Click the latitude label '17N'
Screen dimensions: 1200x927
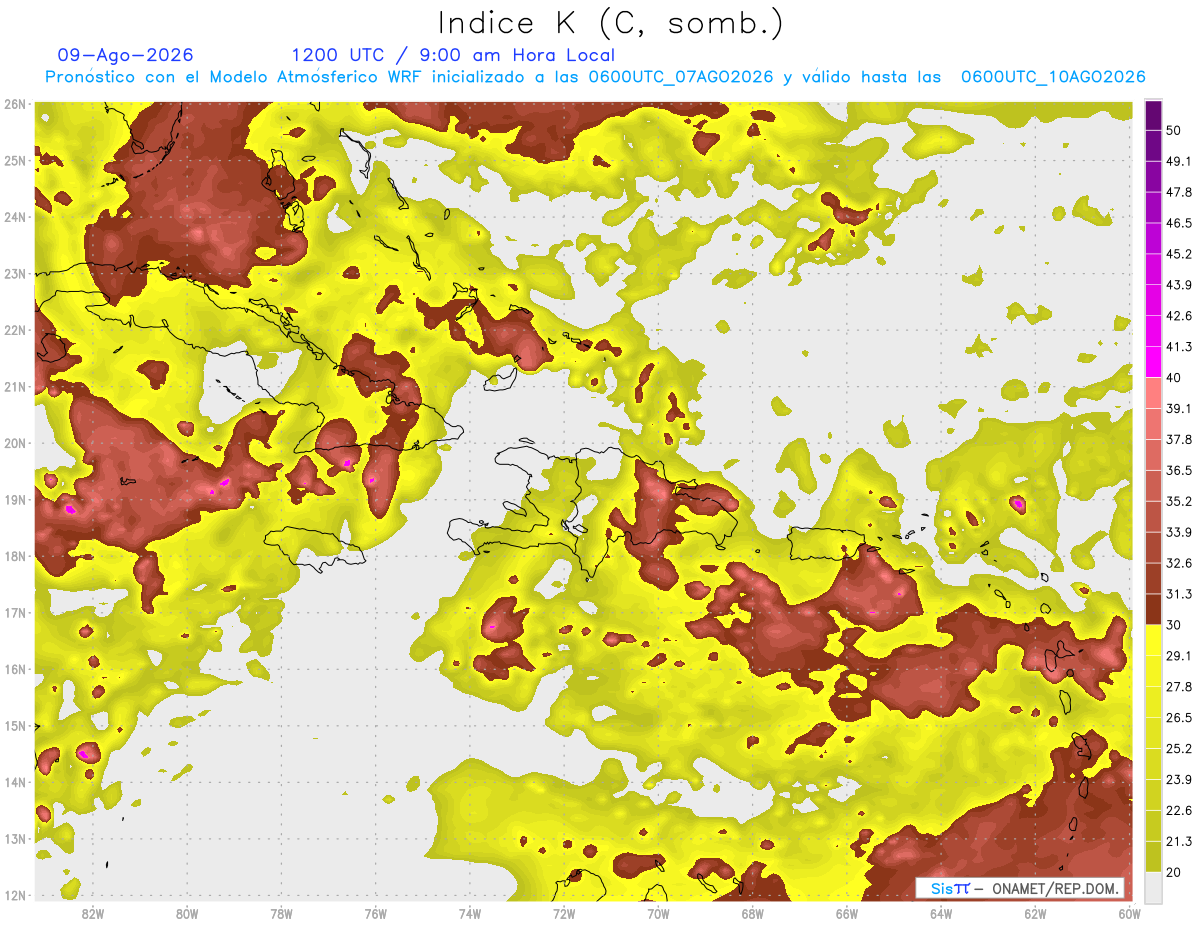14,613
